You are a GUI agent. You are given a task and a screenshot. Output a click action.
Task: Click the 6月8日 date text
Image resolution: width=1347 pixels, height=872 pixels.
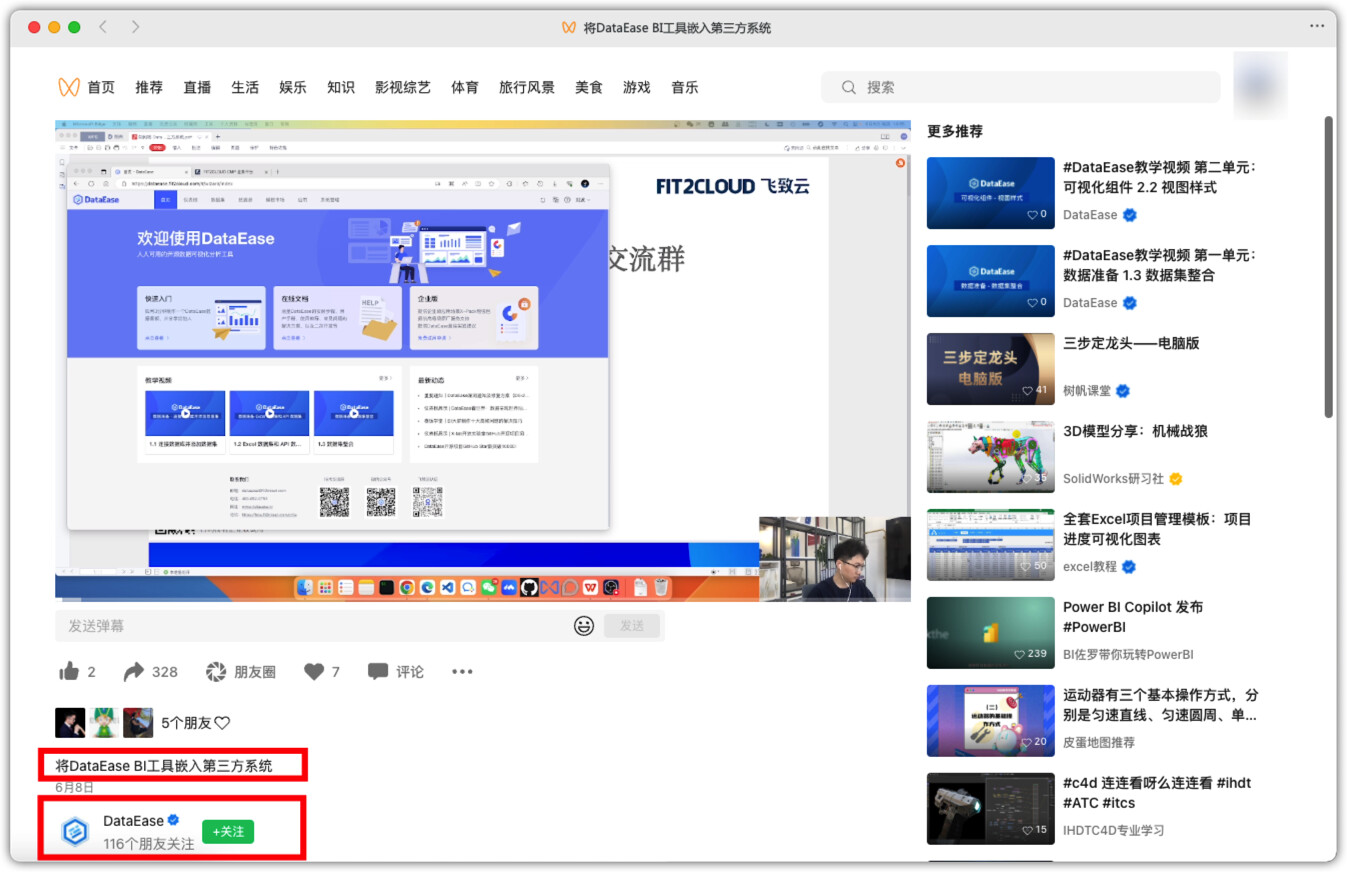click(74, 788)
